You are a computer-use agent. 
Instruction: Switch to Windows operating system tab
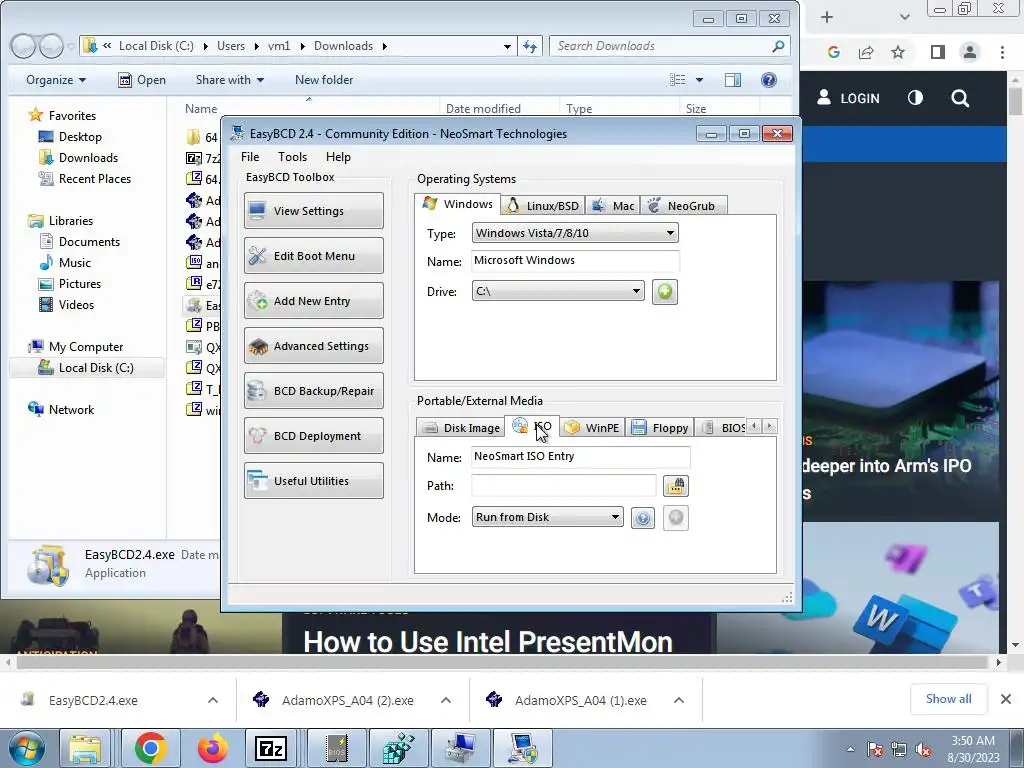pos(458,204)
